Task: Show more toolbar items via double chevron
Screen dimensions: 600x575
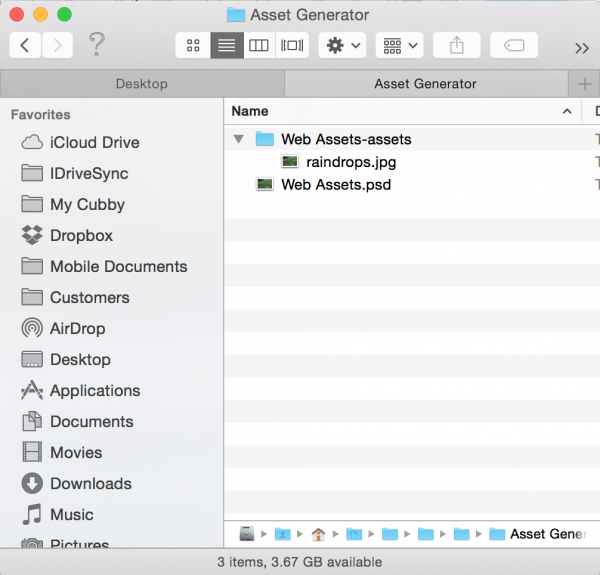Action: pyautogui.click(x=581, y=47)
